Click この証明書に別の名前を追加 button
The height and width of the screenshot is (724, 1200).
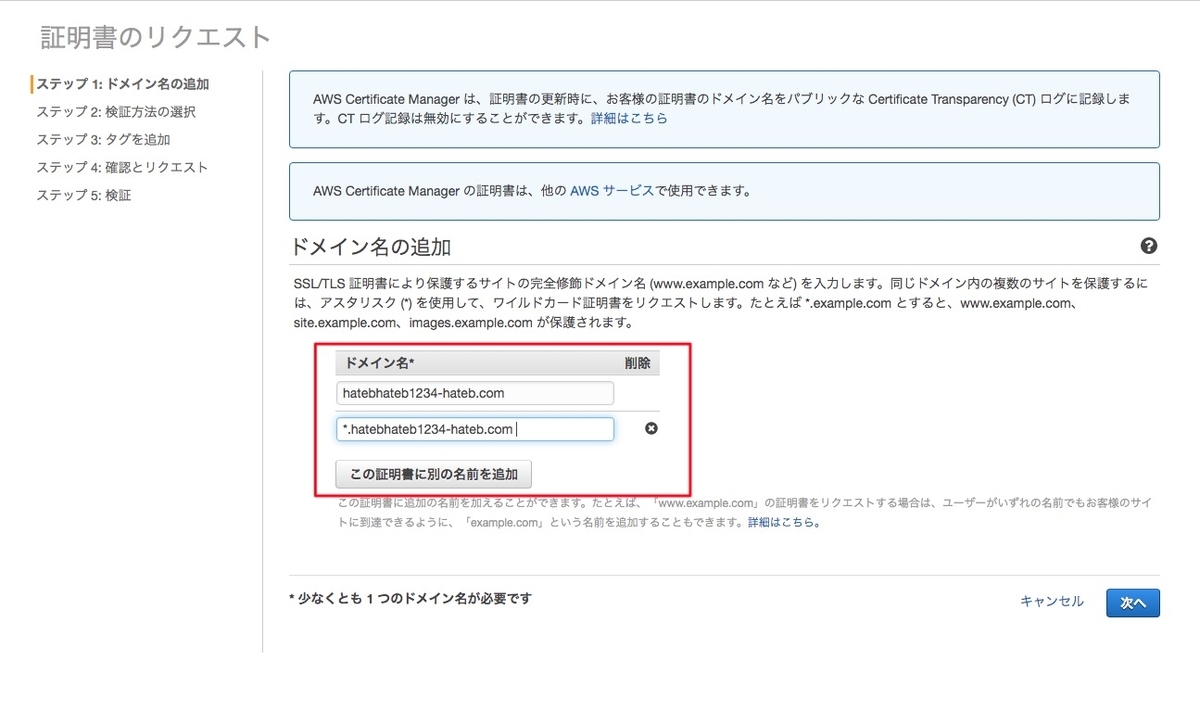[x=434, y=473]
